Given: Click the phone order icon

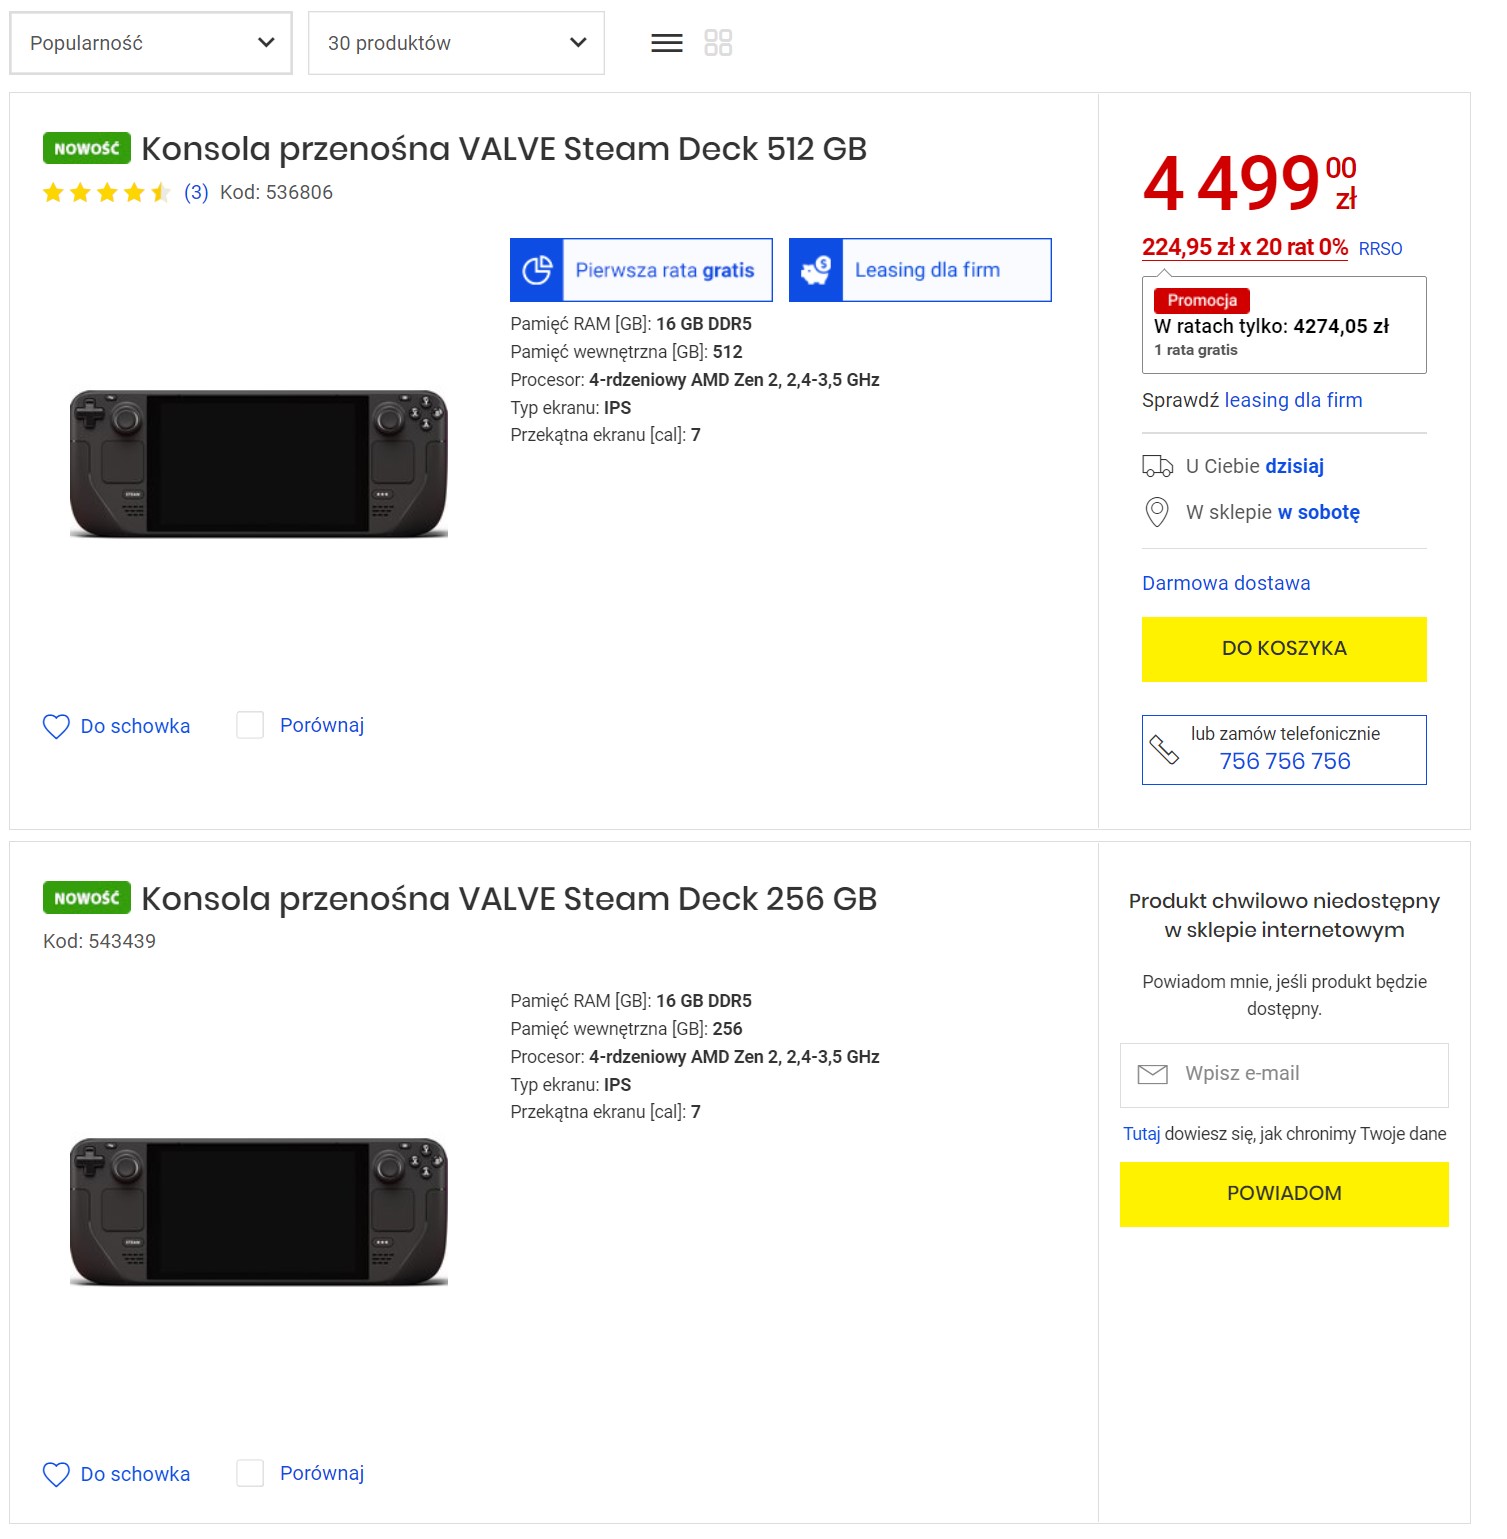Looking at the screenshot, I should tap(1164, 750).
